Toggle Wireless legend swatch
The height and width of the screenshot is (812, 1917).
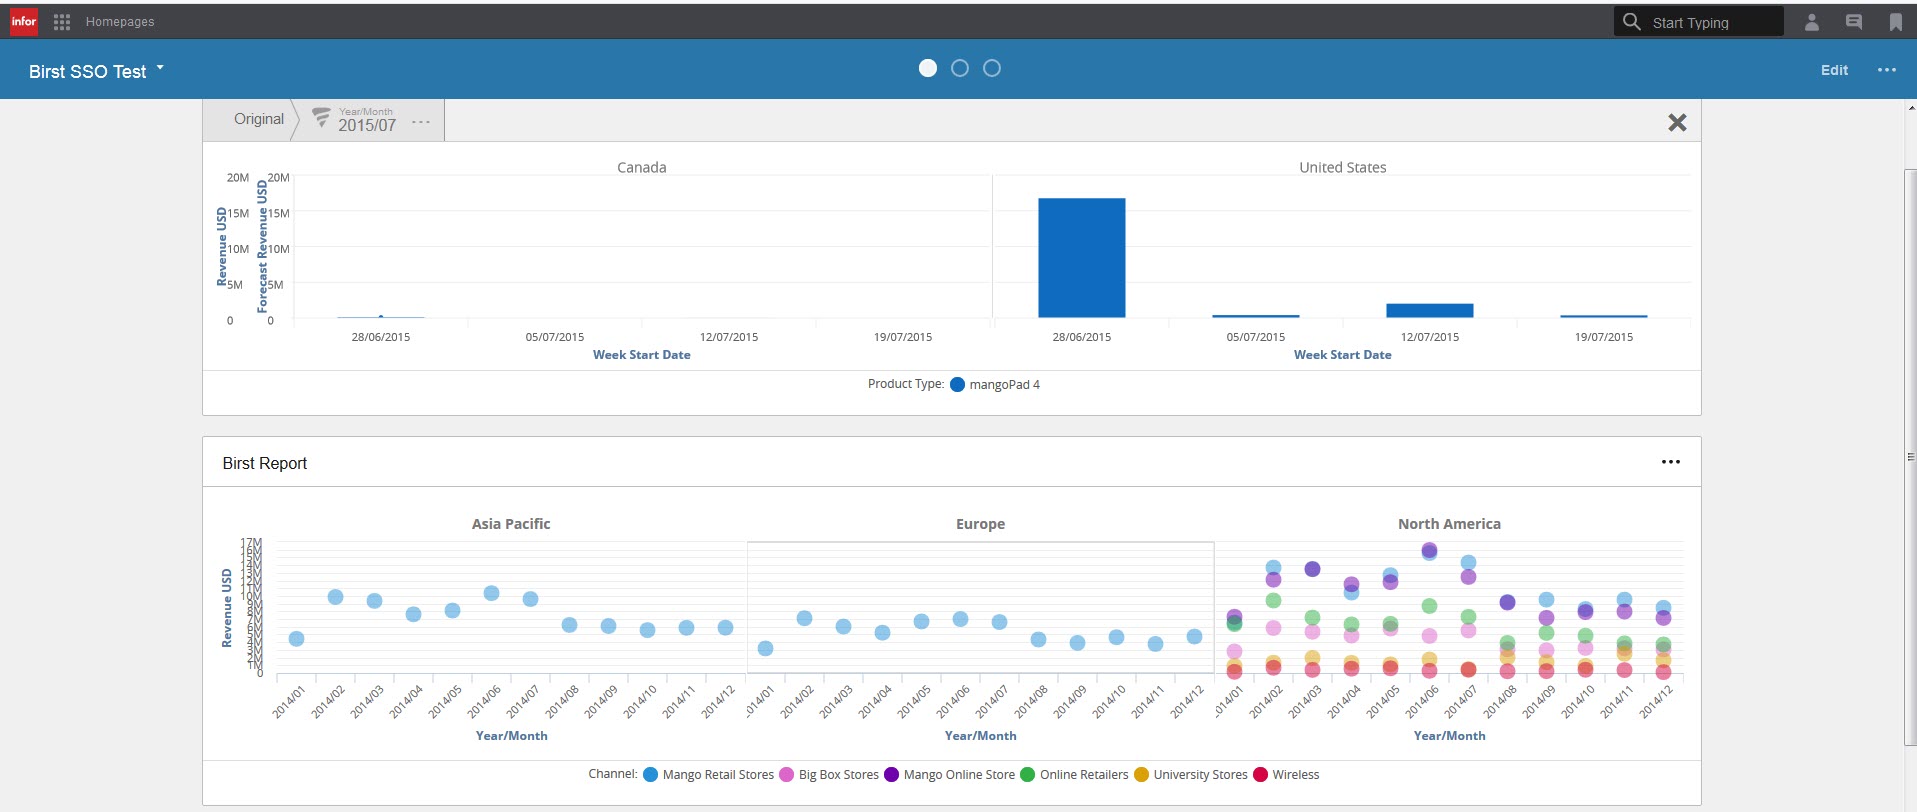click(x=1260, y=774)
